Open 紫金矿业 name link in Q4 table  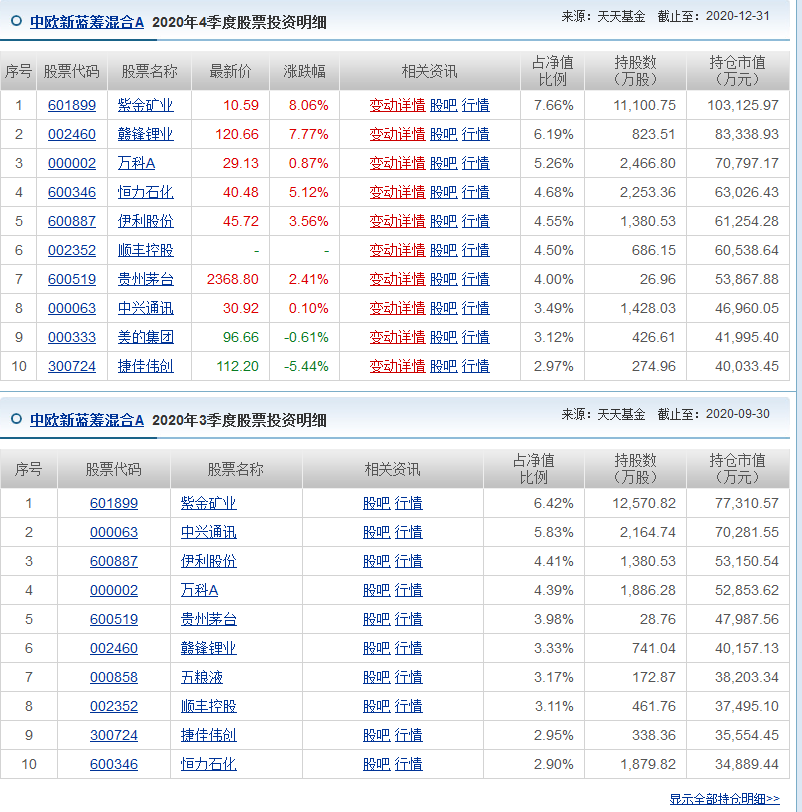(145, 106)
